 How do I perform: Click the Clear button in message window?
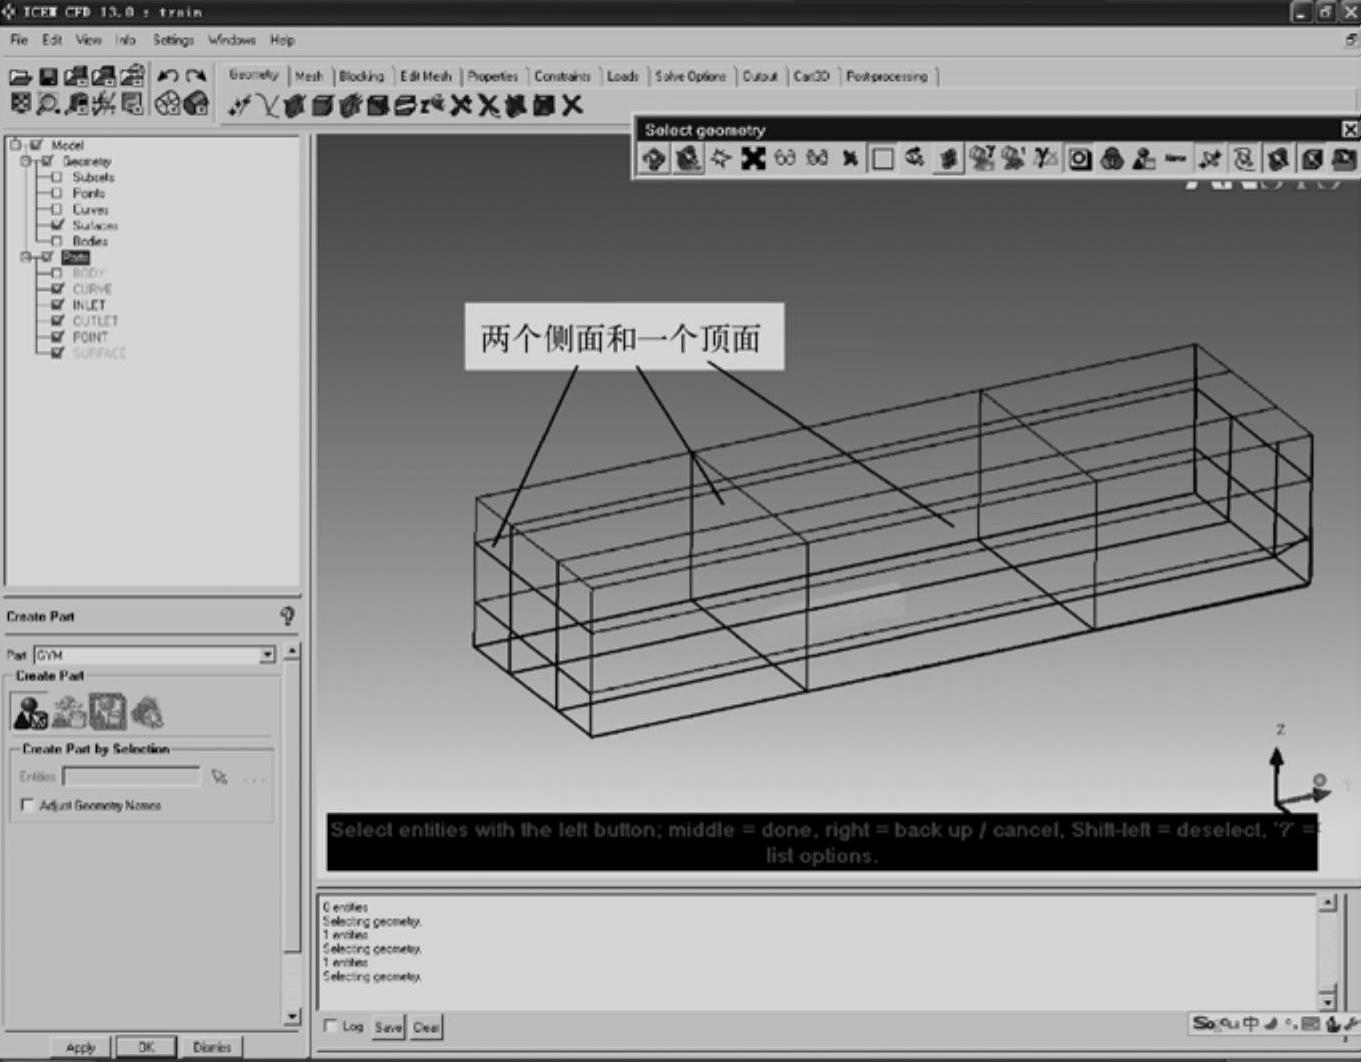click(426, 1027)
